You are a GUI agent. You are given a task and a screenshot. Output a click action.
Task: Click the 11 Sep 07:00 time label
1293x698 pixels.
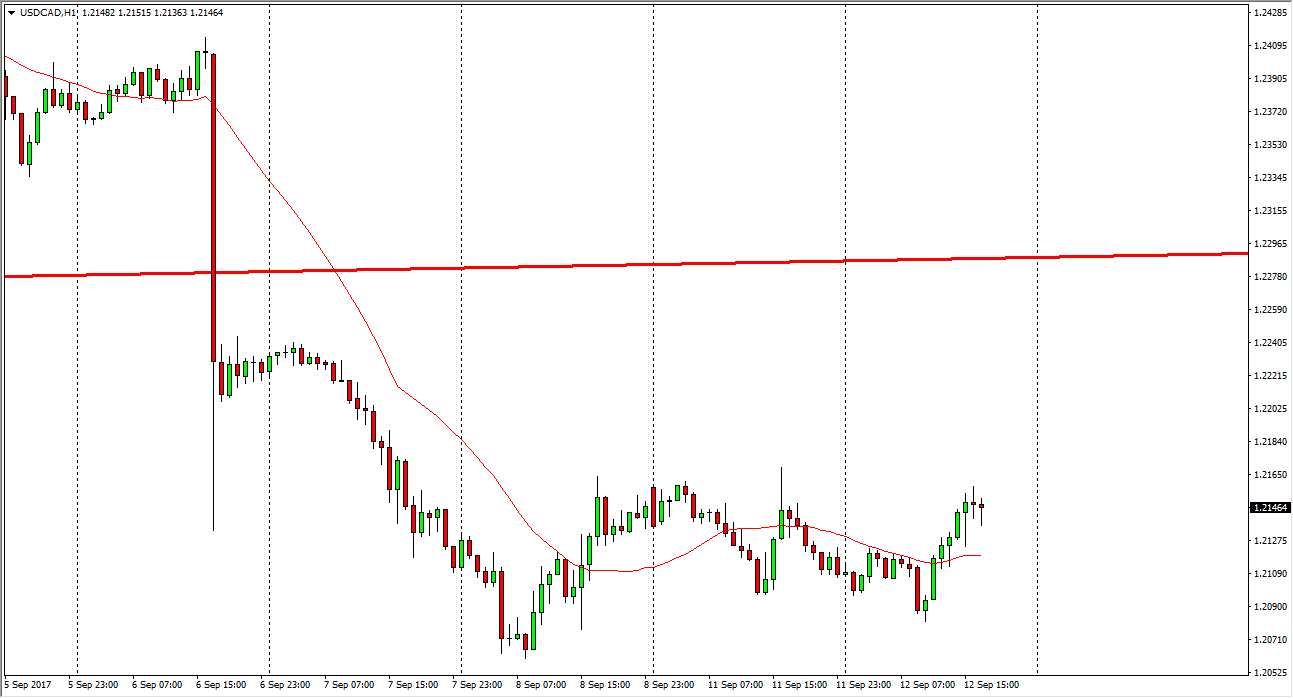pyautogui.click(x=735, y=685)
